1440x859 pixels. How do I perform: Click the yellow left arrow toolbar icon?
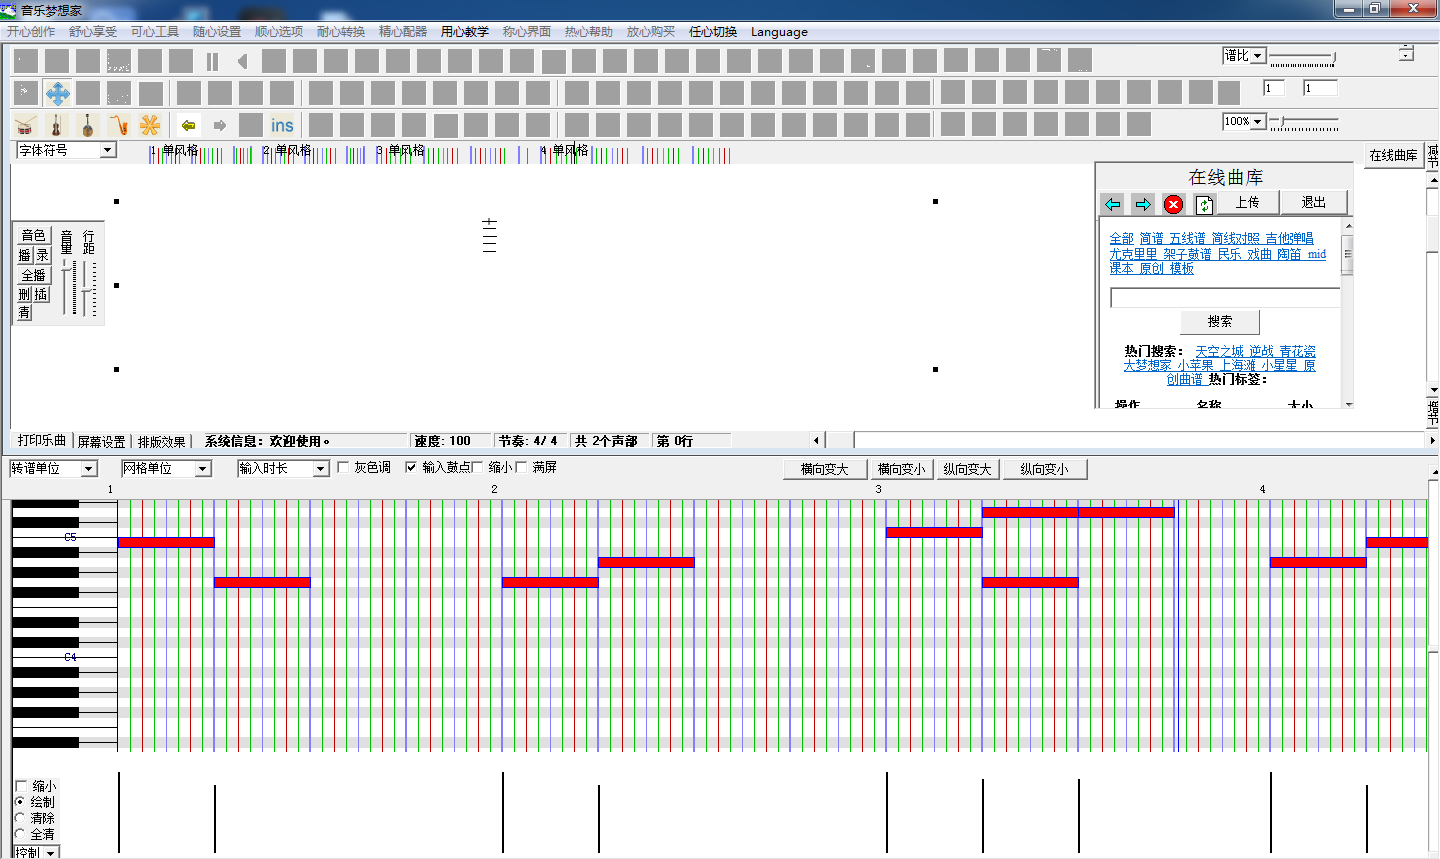pos(189,125)
